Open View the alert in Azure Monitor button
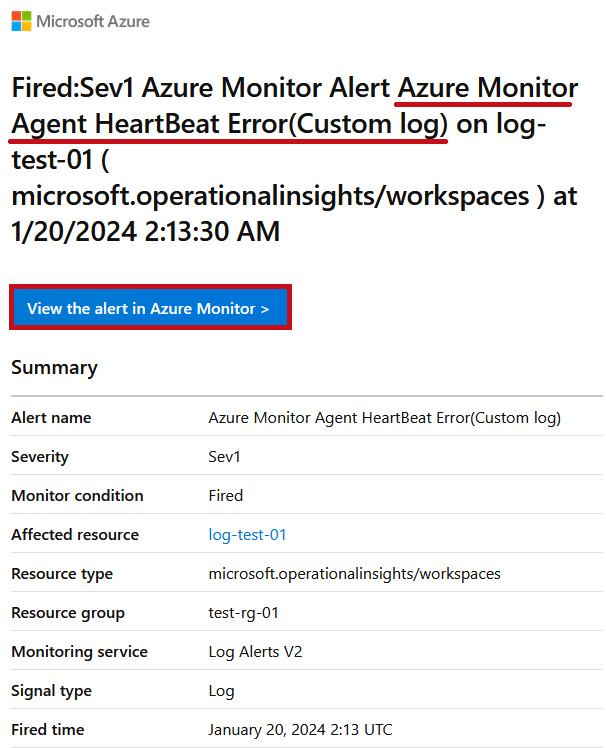The height and width of the screenshot is (748, 606). click(150, 308)
